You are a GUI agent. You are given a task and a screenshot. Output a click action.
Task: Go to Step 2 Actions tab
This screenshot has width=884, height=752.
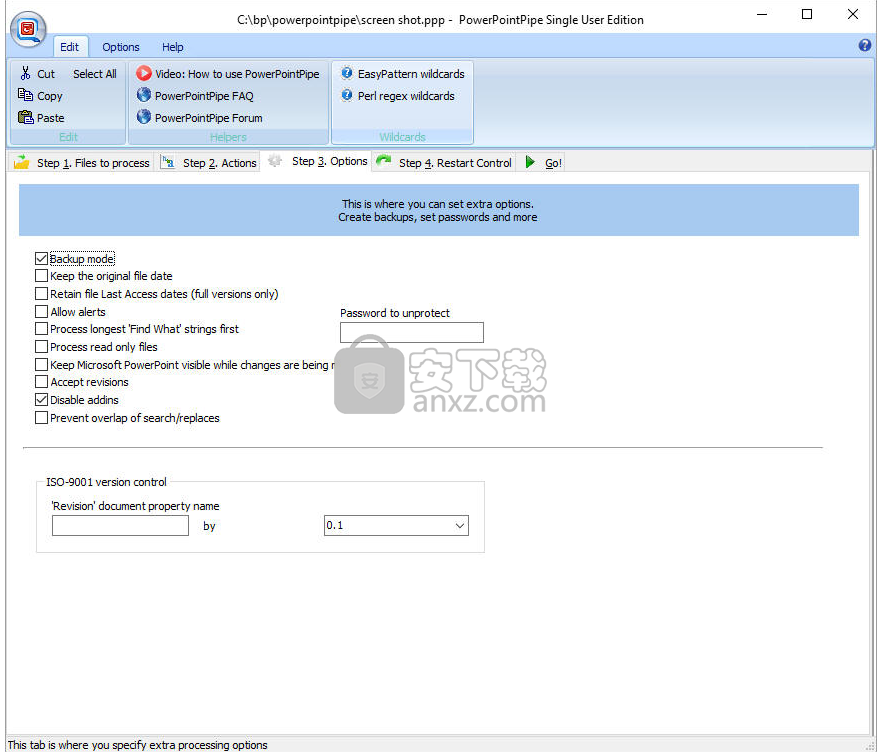tap(209, 162)
